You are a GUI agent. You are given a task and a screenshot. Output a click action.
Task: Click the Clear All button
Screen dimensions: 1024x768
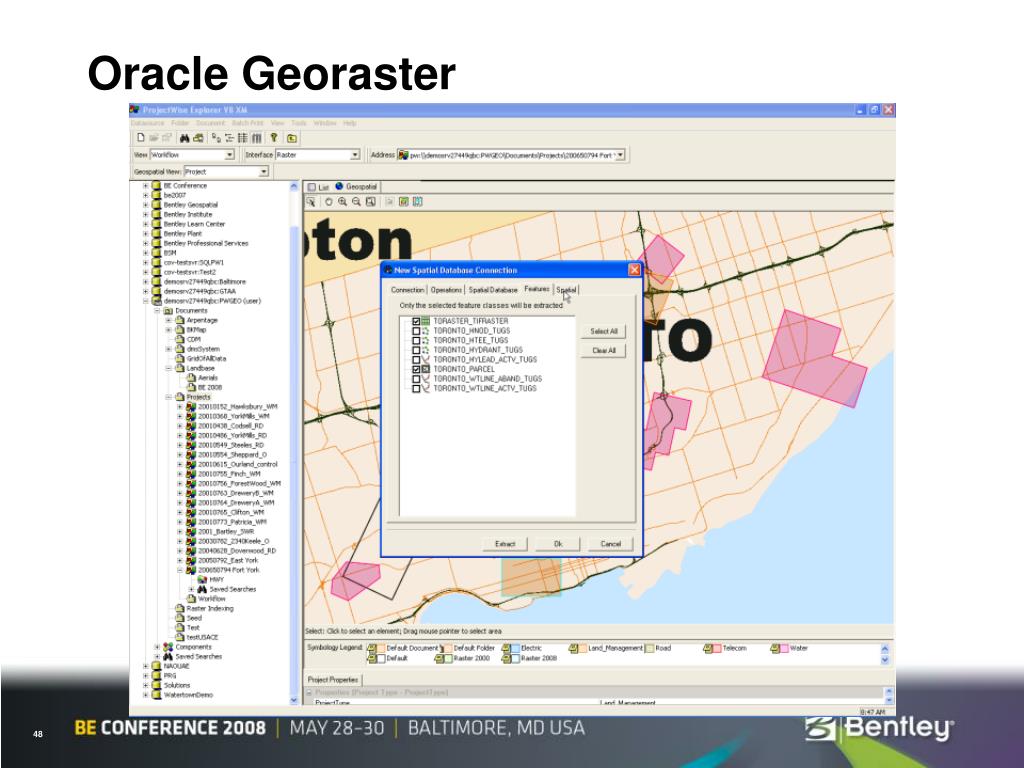(603, 351)
